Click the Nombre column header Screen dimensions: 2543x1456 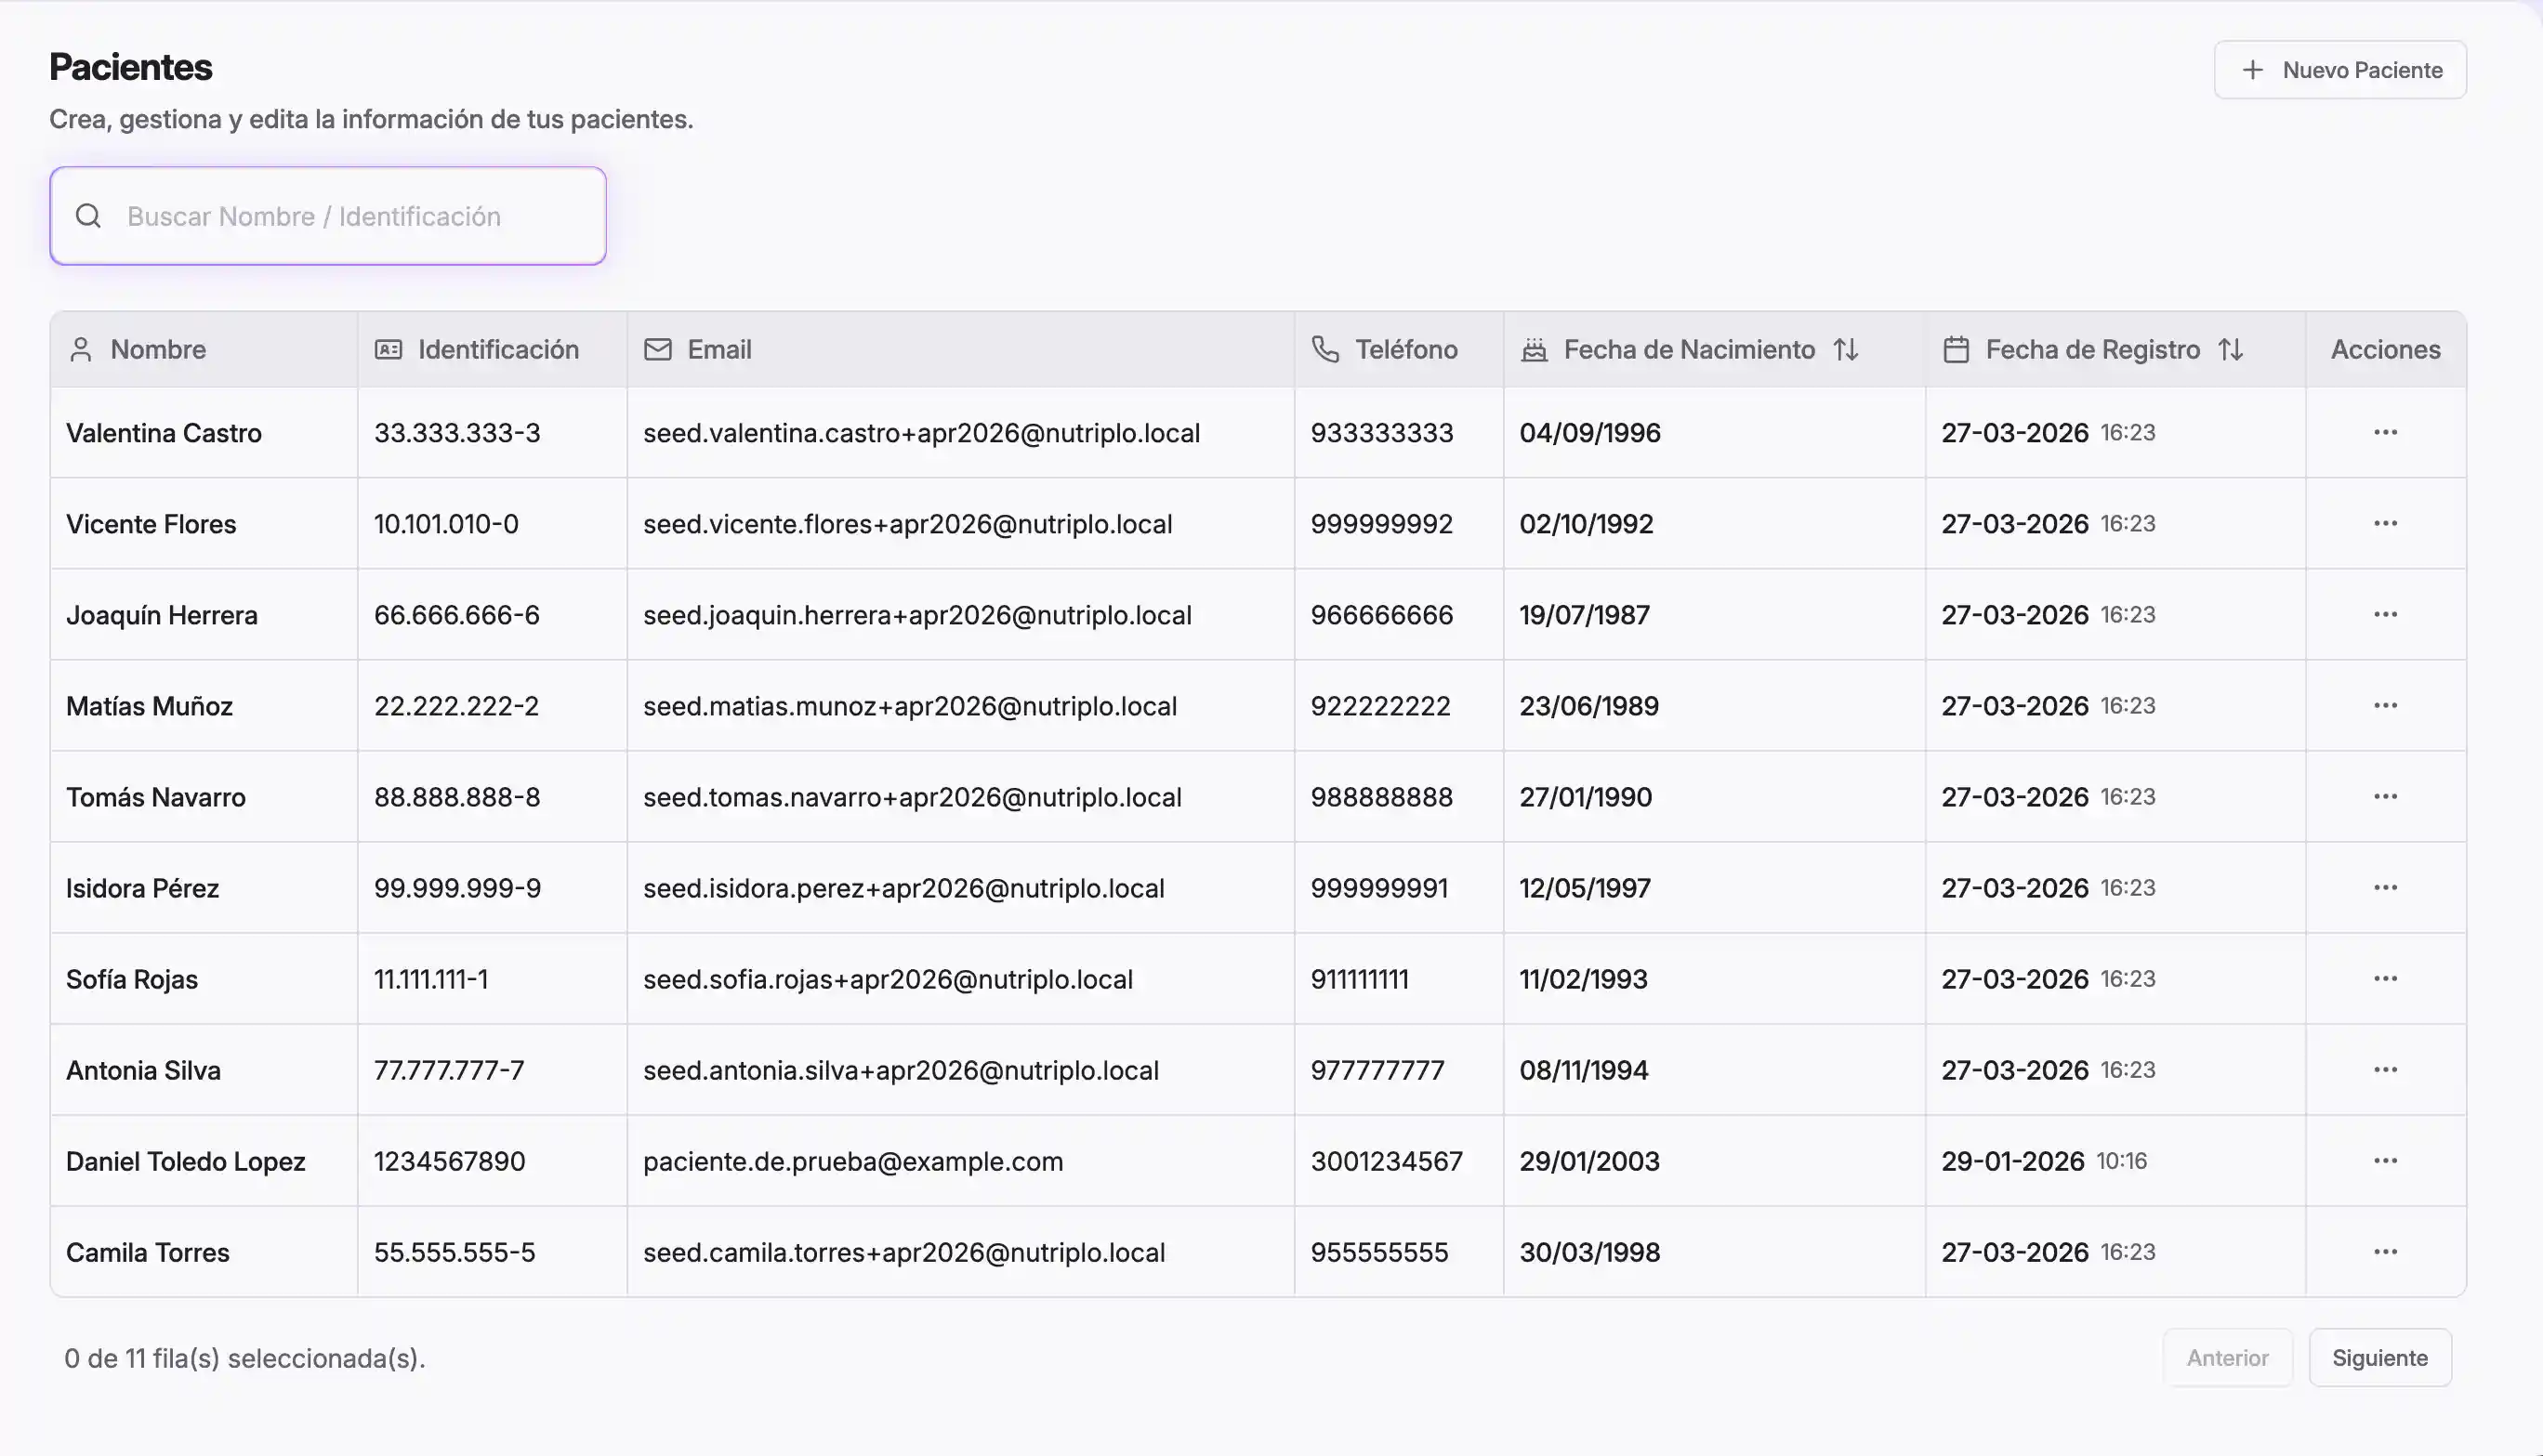click(158, 349)
